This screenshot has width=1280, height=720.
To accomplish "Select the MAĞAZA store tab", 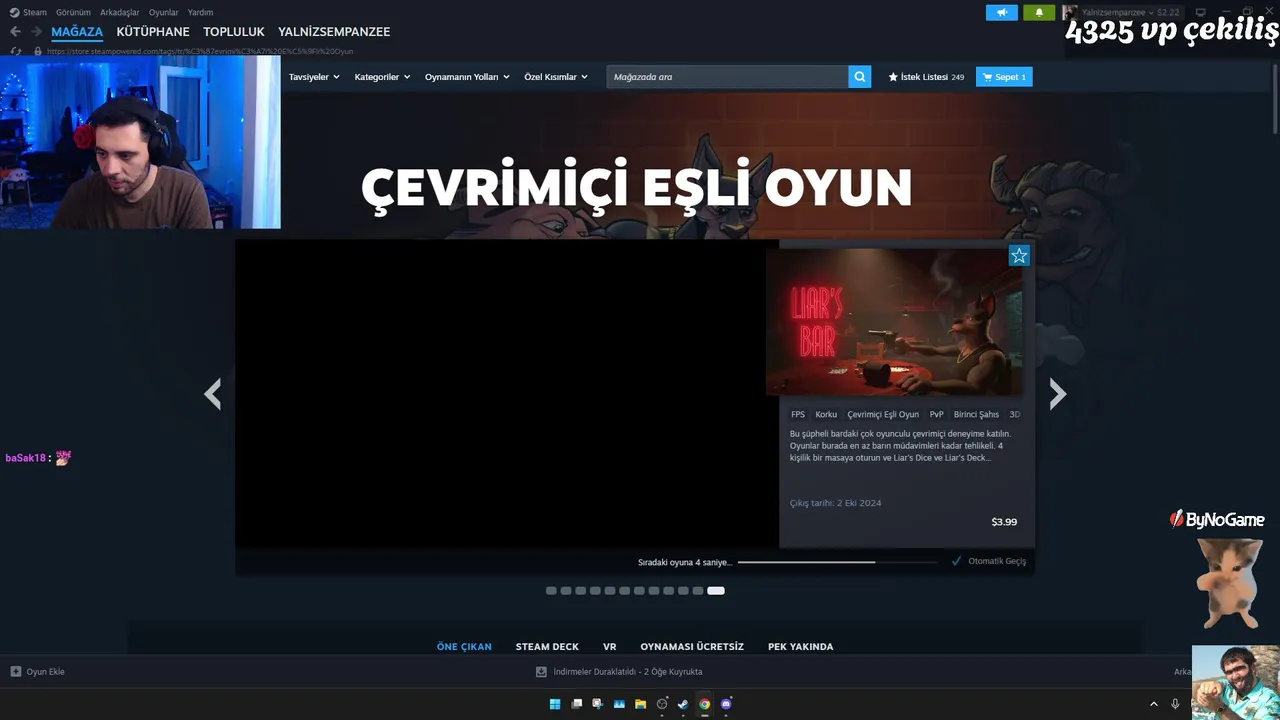I will click(77, 32).
